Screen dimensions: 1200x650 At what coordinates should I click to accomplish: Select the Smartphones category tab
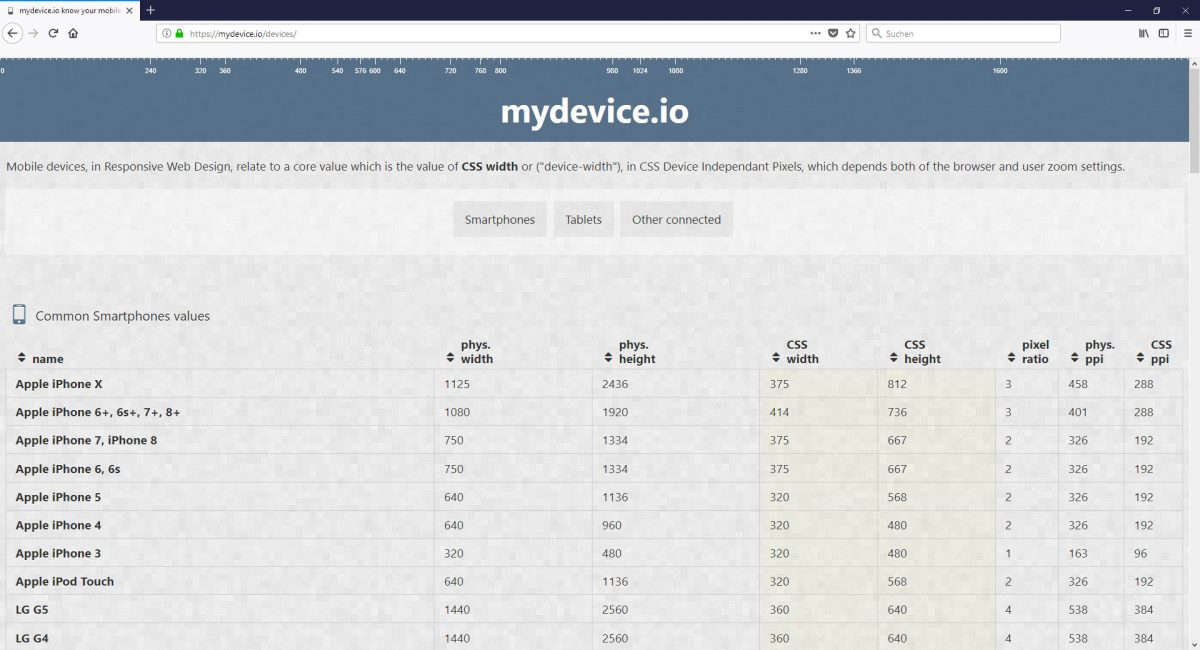(499, 220)
